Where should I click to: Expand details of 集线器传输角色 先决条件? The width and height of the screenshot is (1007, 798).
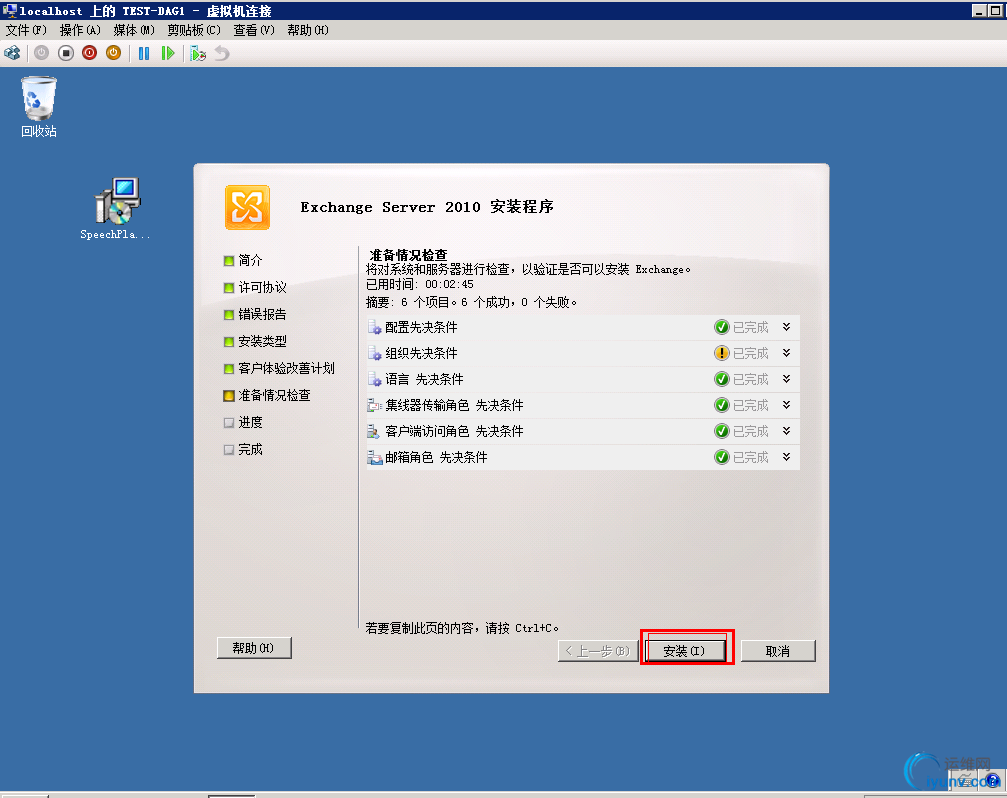[x=787, y=405]
